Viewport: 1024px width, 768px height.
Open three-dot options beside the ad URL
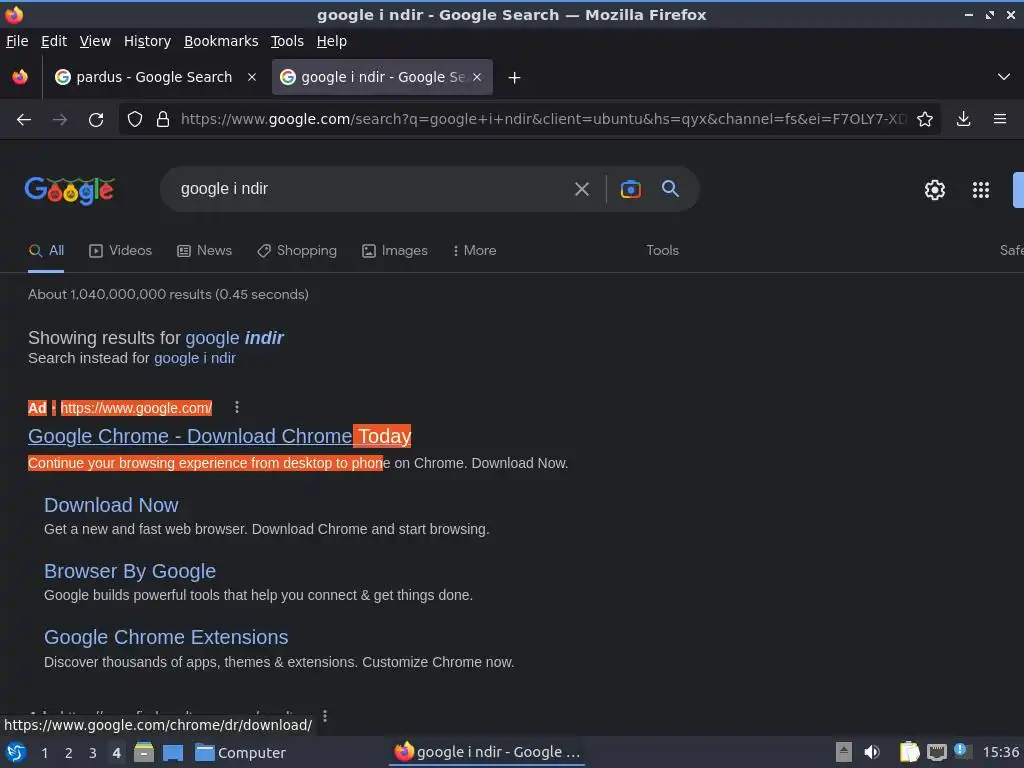point(237,408)
